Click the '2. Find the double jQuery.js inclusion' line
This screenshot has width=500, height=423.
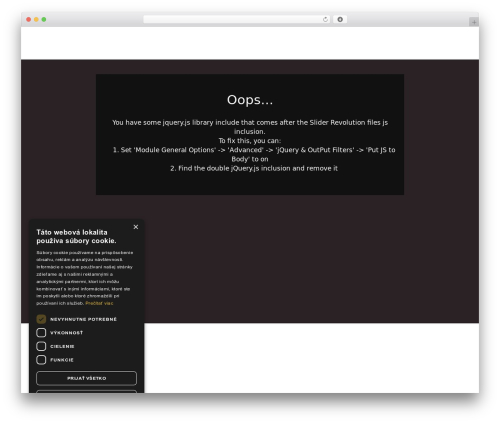click(x=254, y=168)
